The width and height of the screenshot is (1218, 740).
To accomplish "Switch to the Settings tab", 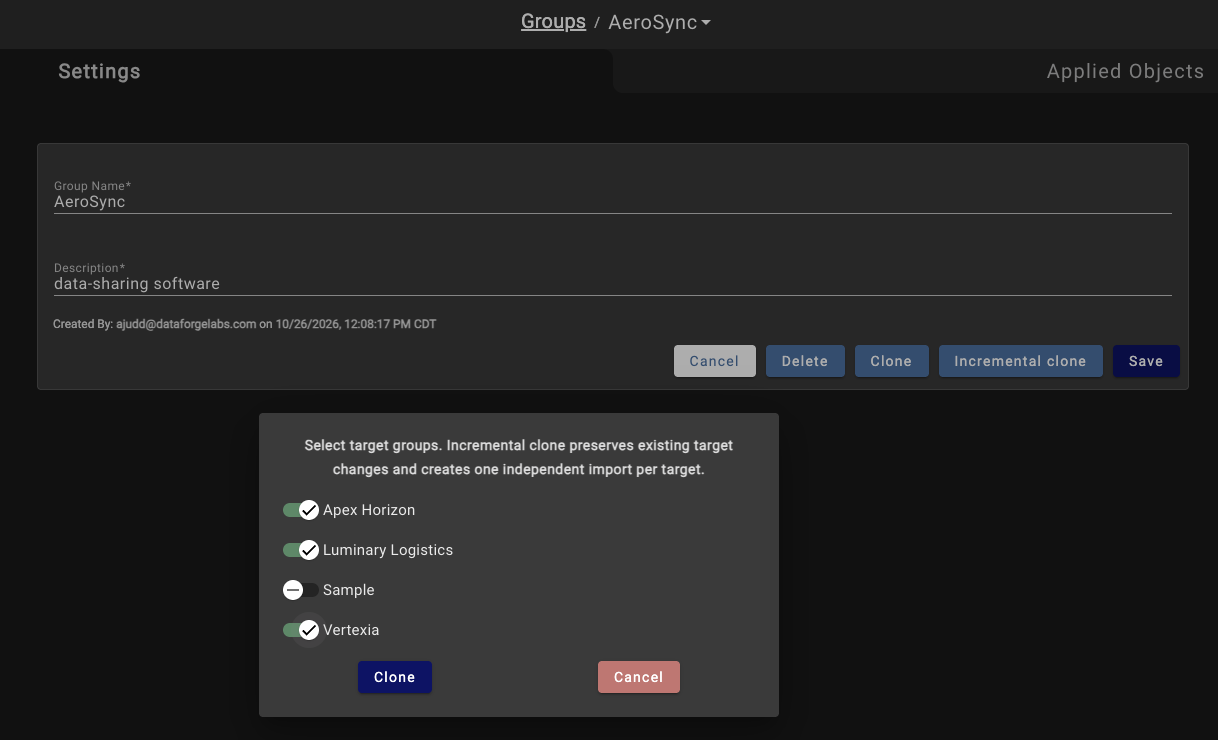I will coord(99,72).
